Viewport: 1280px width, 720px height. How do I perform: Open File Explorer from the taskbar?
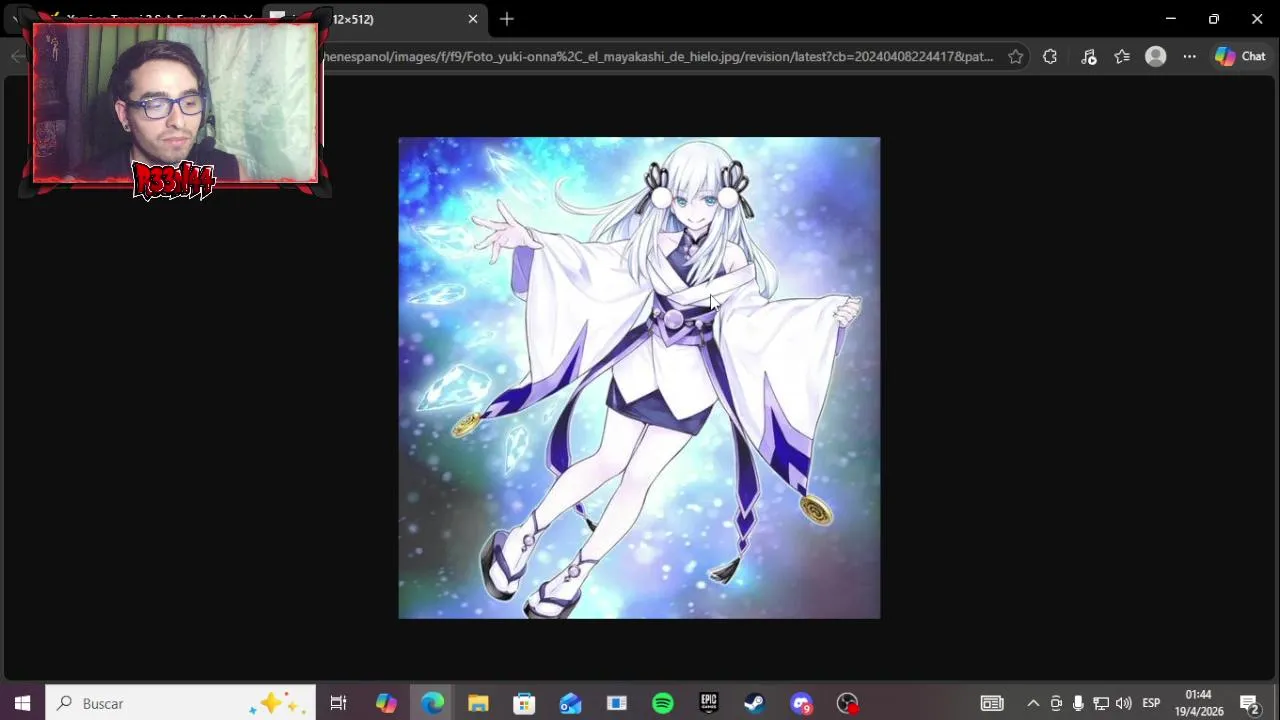click(478, 703)
